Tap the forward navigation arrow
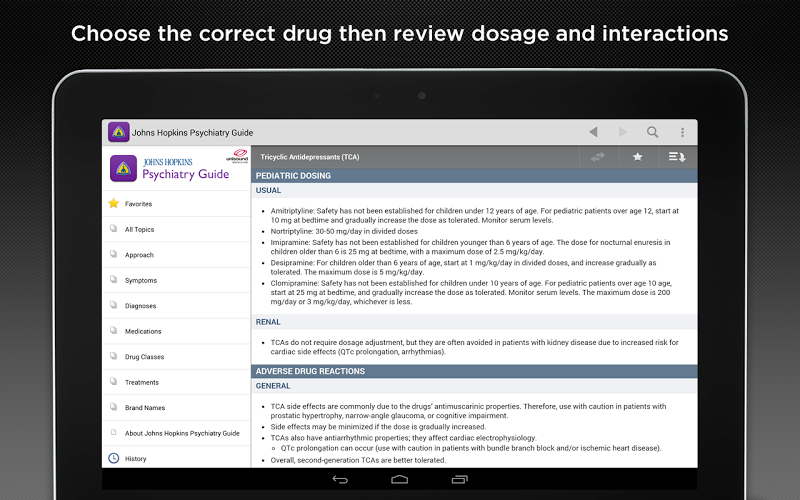The height and width of the screenshot is (500, 800). 622,132
